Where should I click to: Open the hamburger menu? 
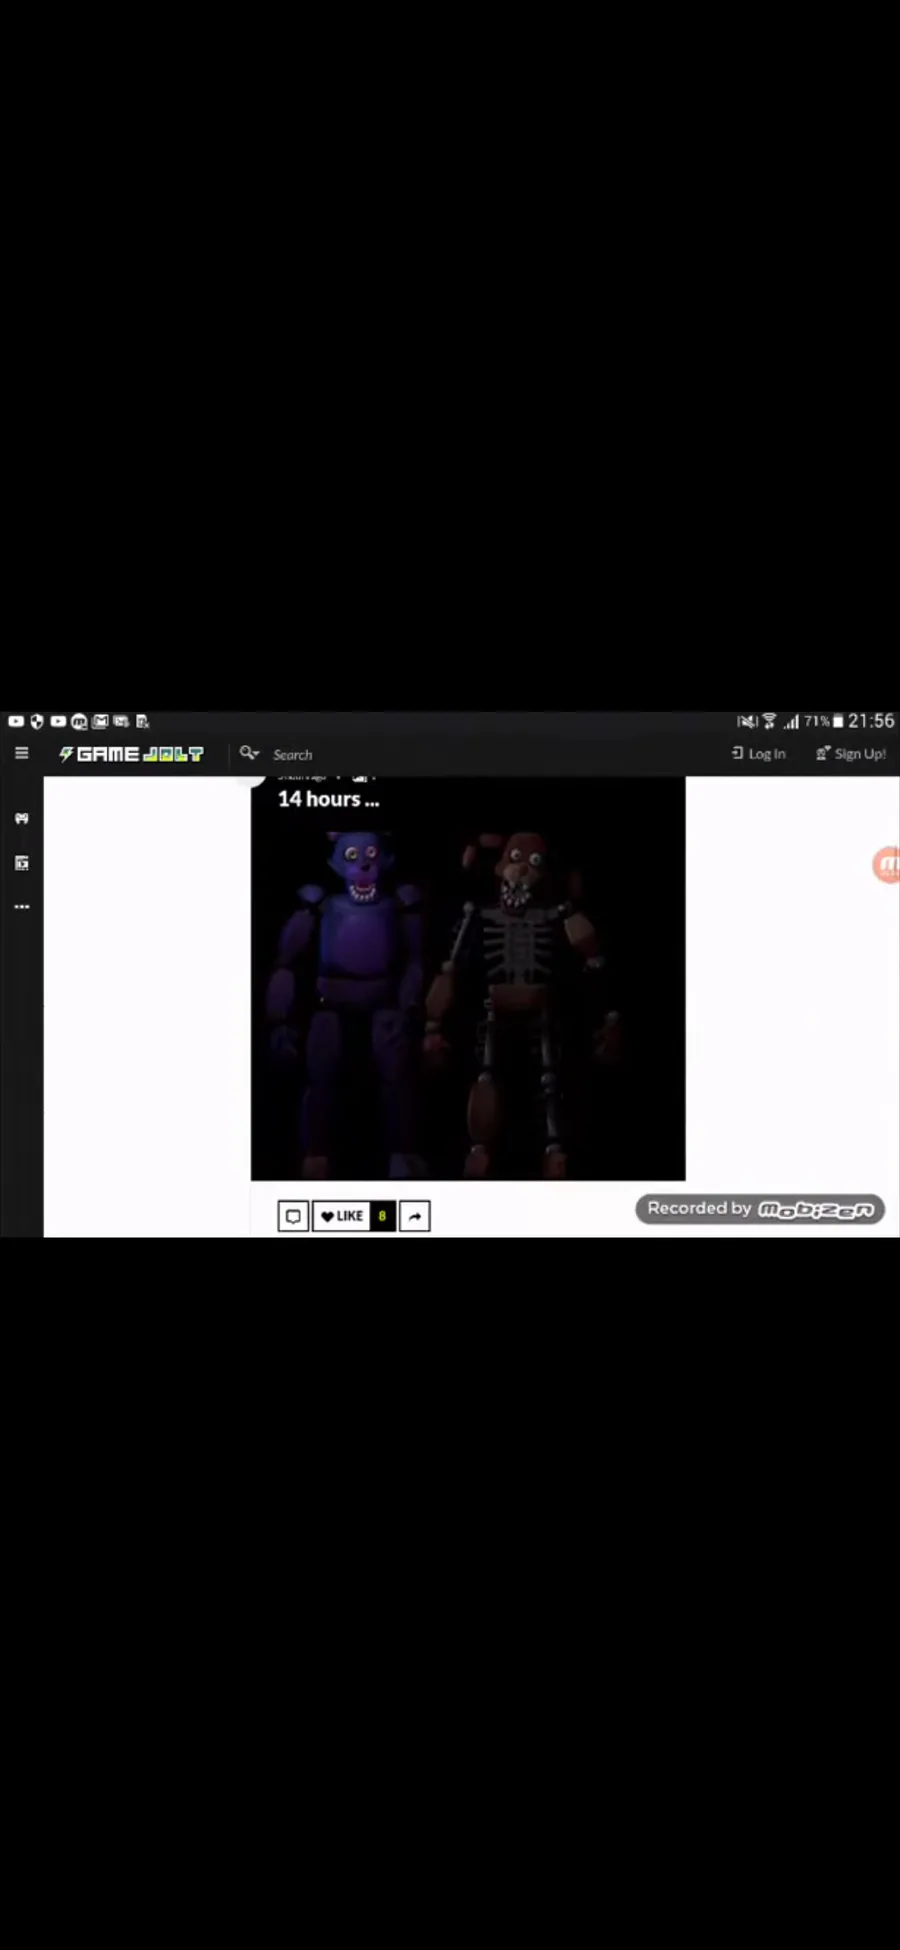point(21,753)
